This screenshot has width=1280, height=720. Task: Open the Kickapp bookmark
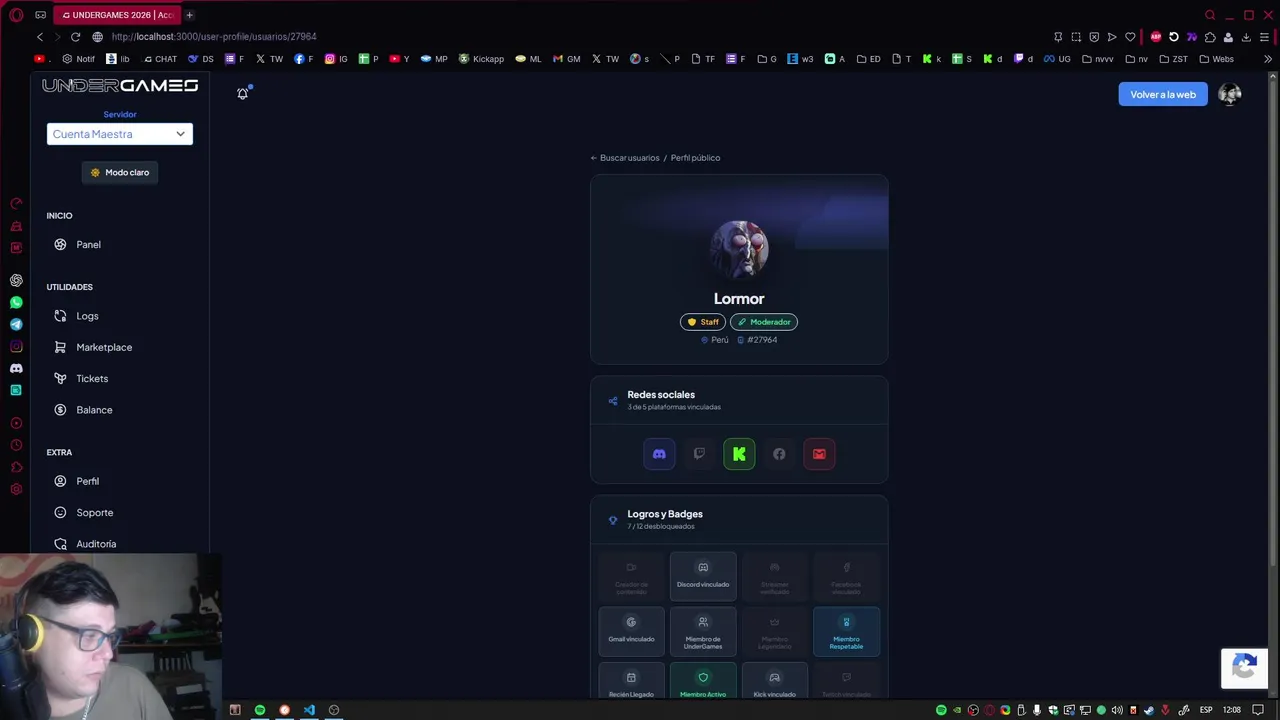[481, 59]
